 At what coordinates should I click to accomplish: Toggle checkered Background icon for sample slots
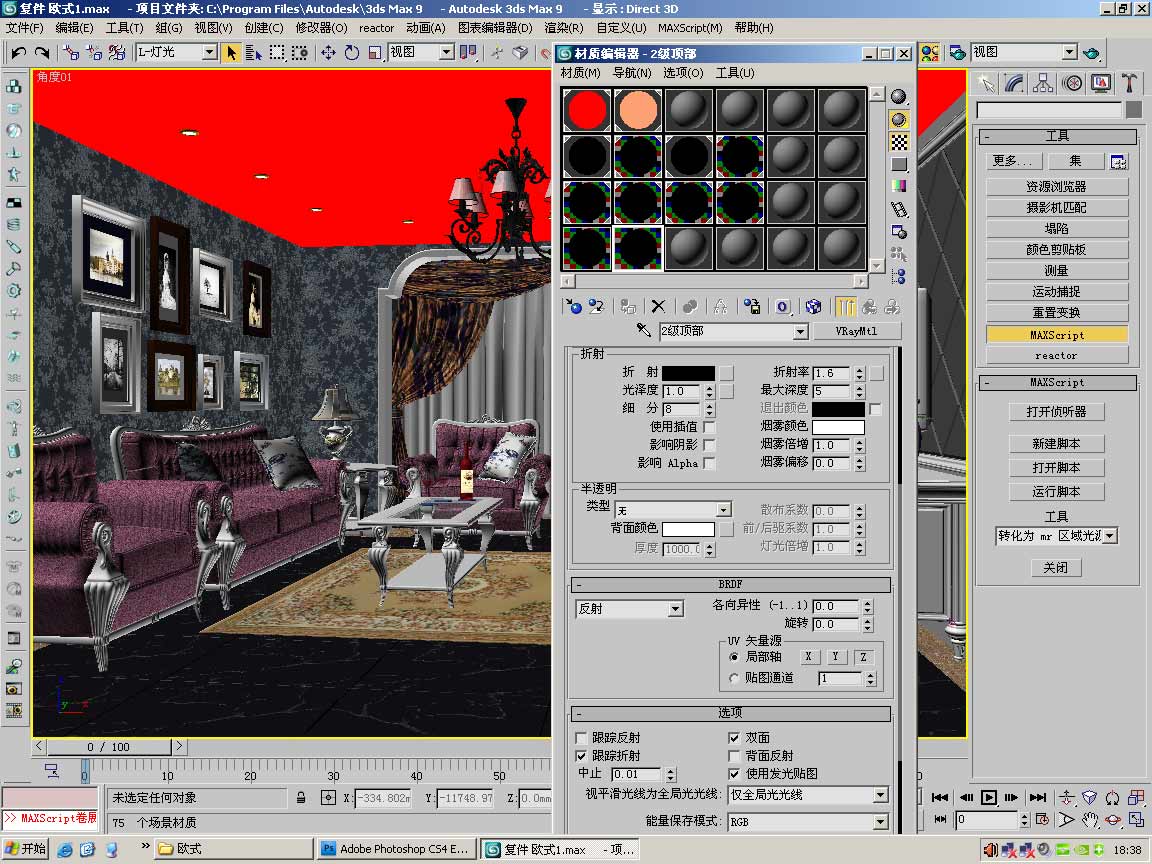pyautogui.click(x=899, y=142)
